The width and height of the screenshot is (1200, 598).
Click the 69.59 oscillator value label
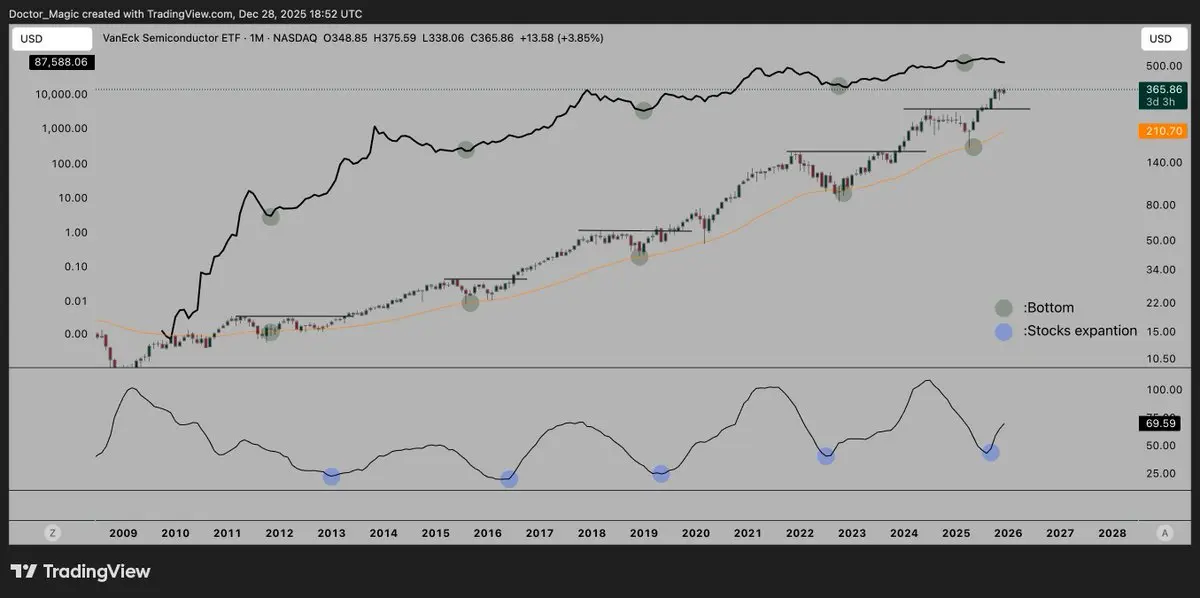coord(1162,424)
